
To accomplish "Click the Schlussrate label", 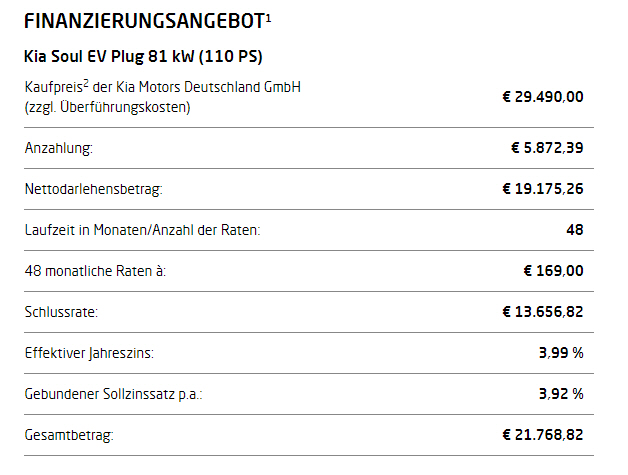I will click(x=62, y=312).
